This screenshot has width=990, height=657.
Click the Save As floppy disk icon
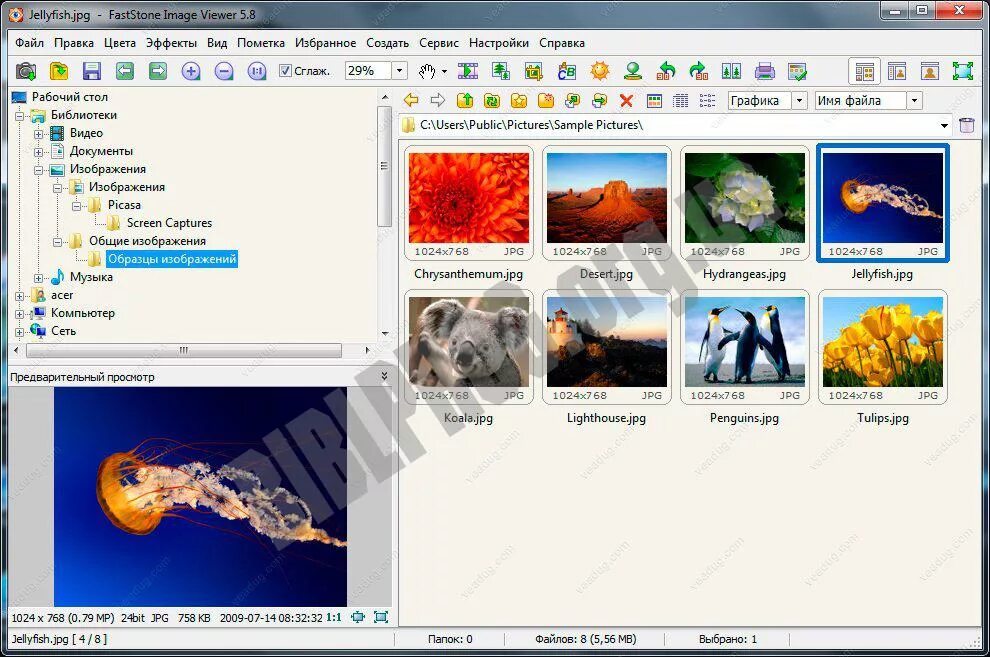coord(92,71)
